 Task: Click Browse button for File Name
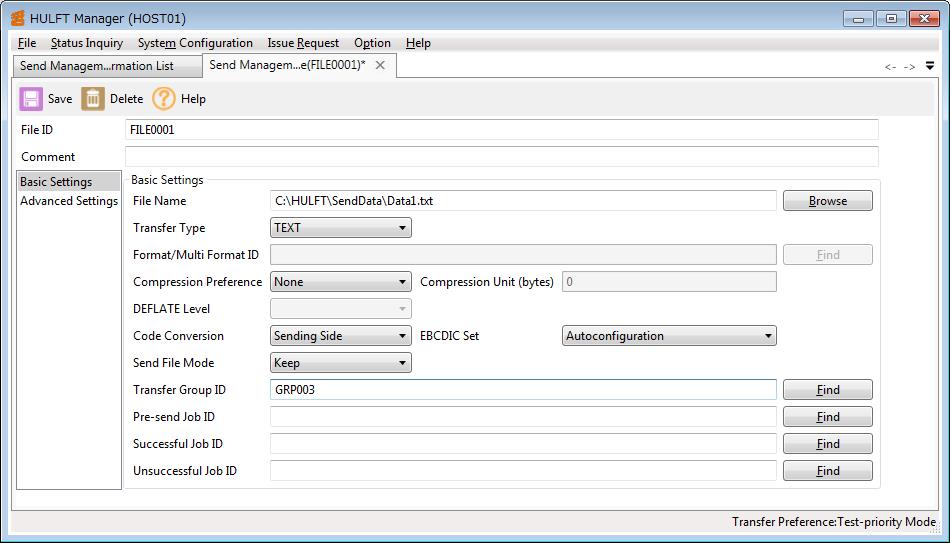click(x=828, y=201)
